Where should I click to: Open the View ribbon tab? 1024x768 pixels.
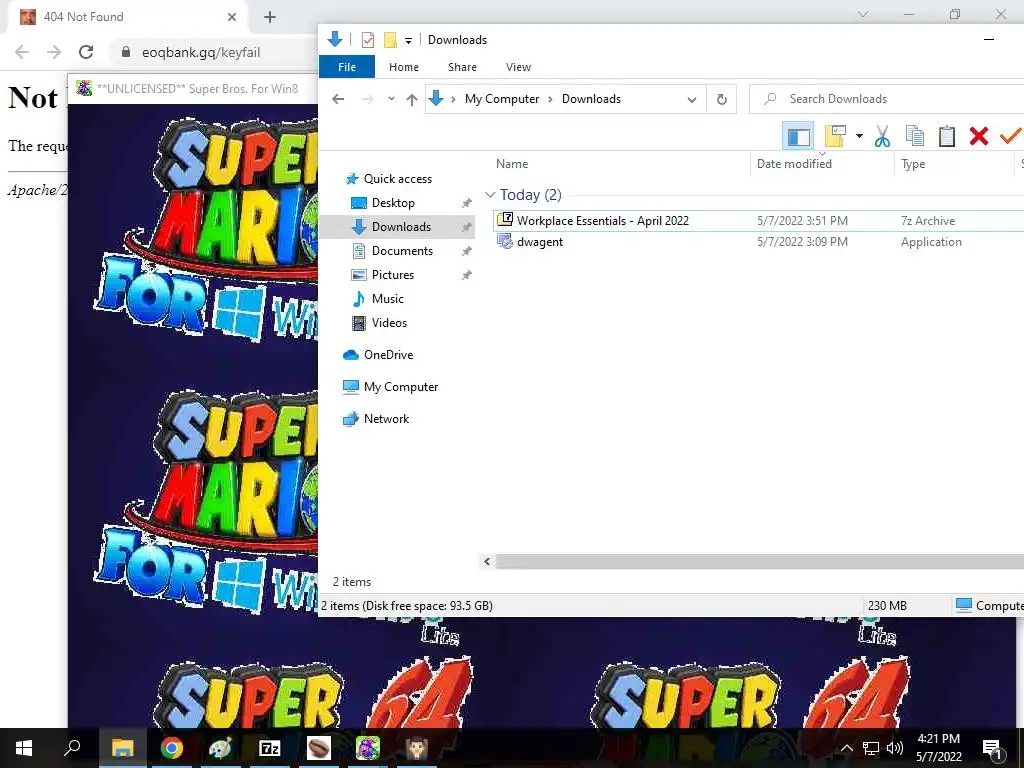[x=518, y=67]
